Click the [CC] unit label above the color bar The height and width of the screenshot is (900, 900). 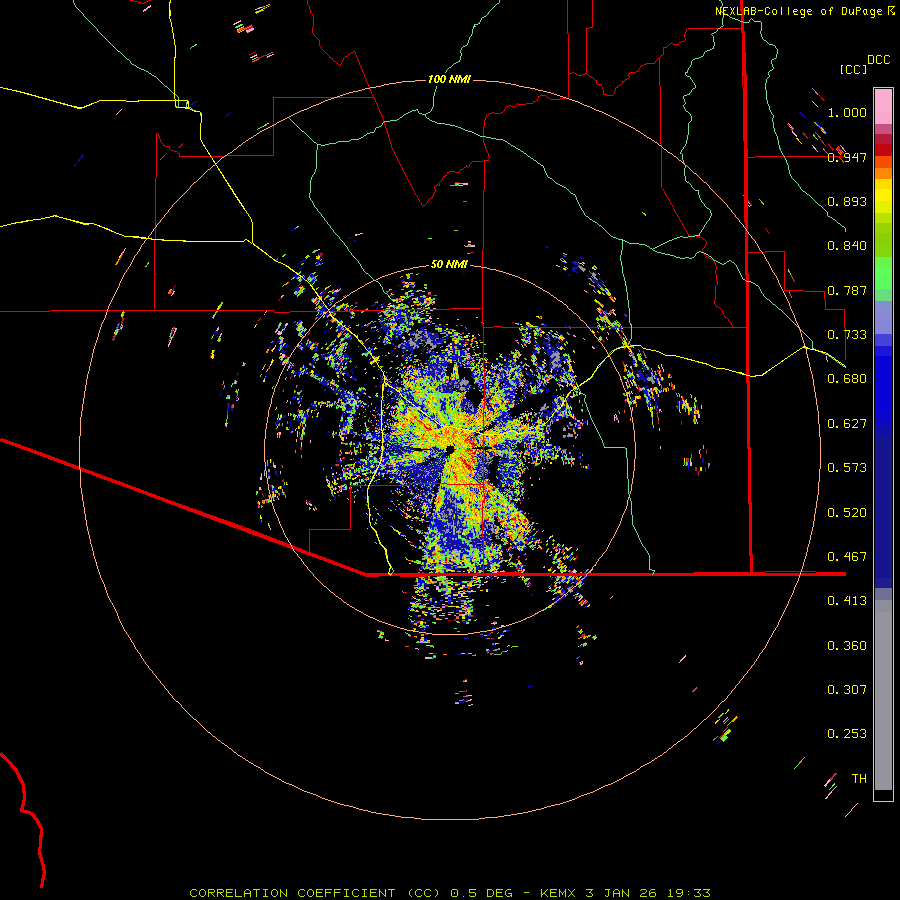tap(853, 69)
